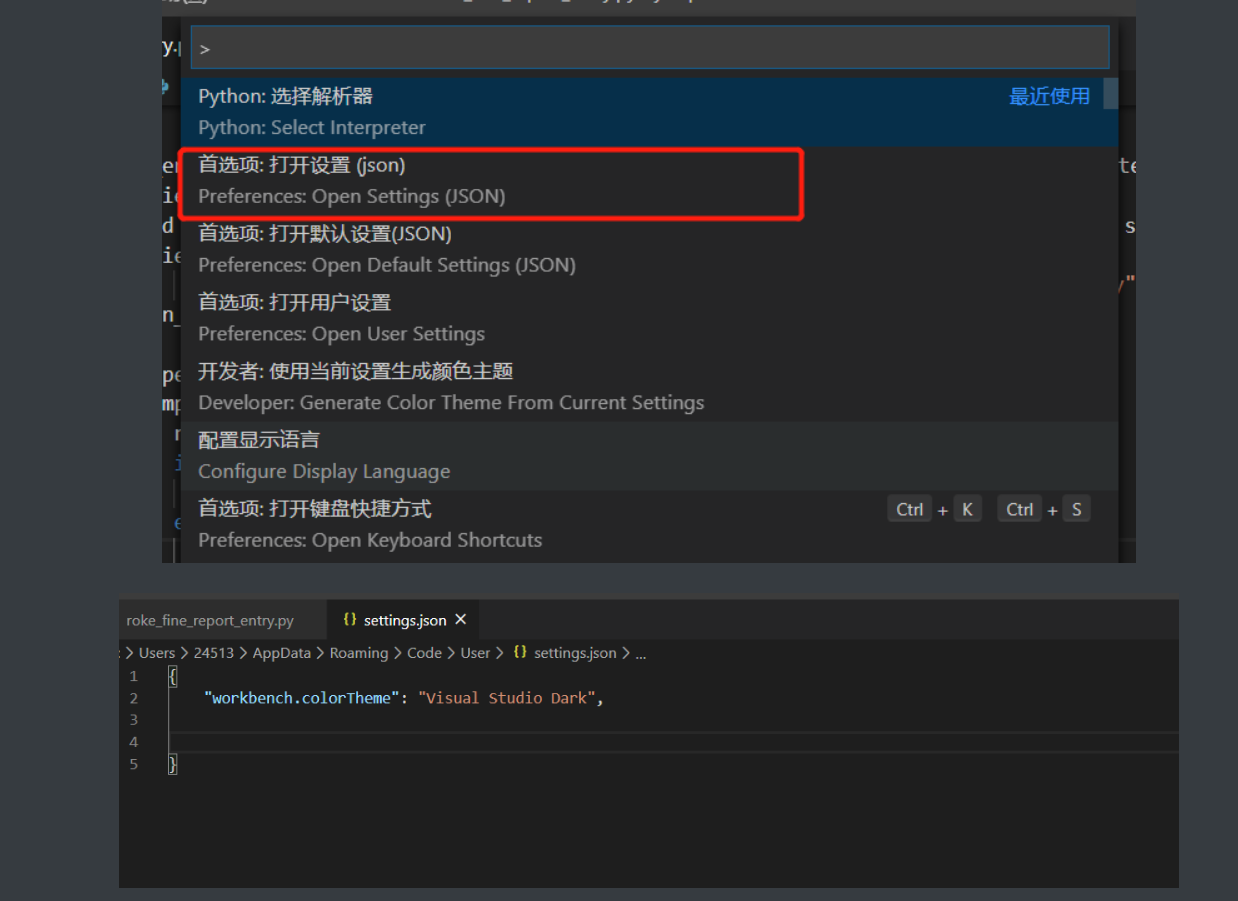
Task: Place cursor on empty line 4
Action: pyautogui.click(x=674, y=742)
